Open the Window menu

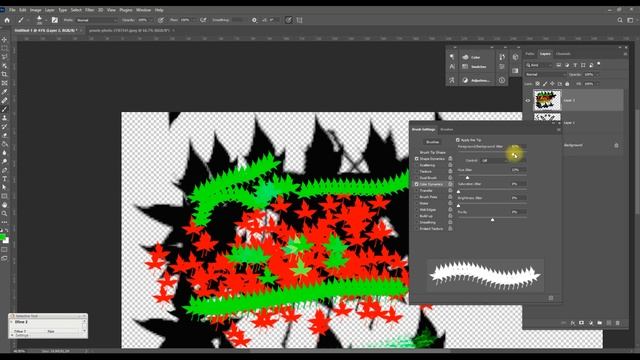pyautogui.click(x=143, y=10)
